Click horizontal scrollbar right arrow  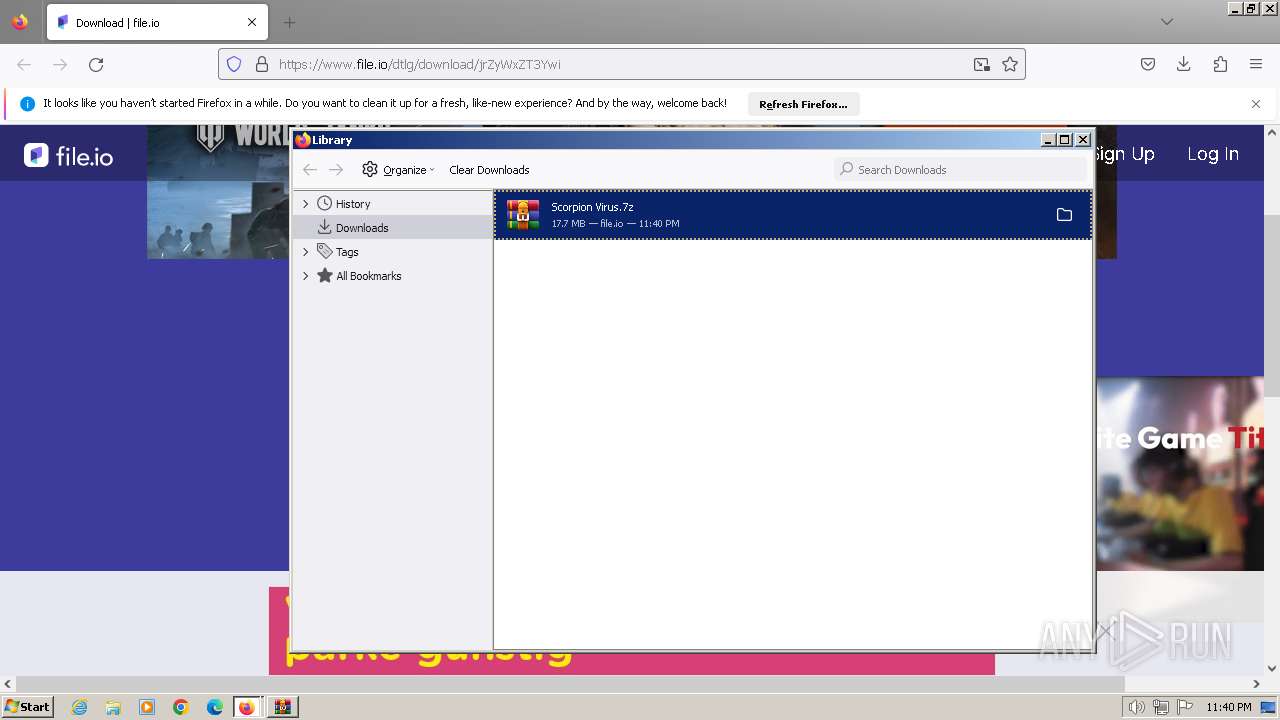coord(1257,684)
